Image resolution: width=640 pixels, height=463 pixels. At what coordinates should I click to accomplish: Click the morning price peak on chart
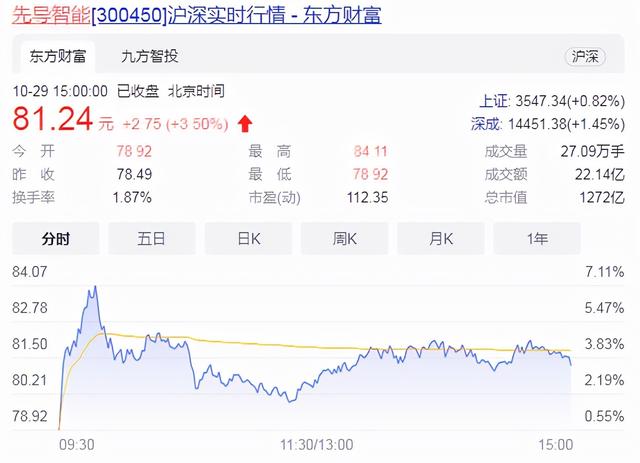click(x=96, y=287)
